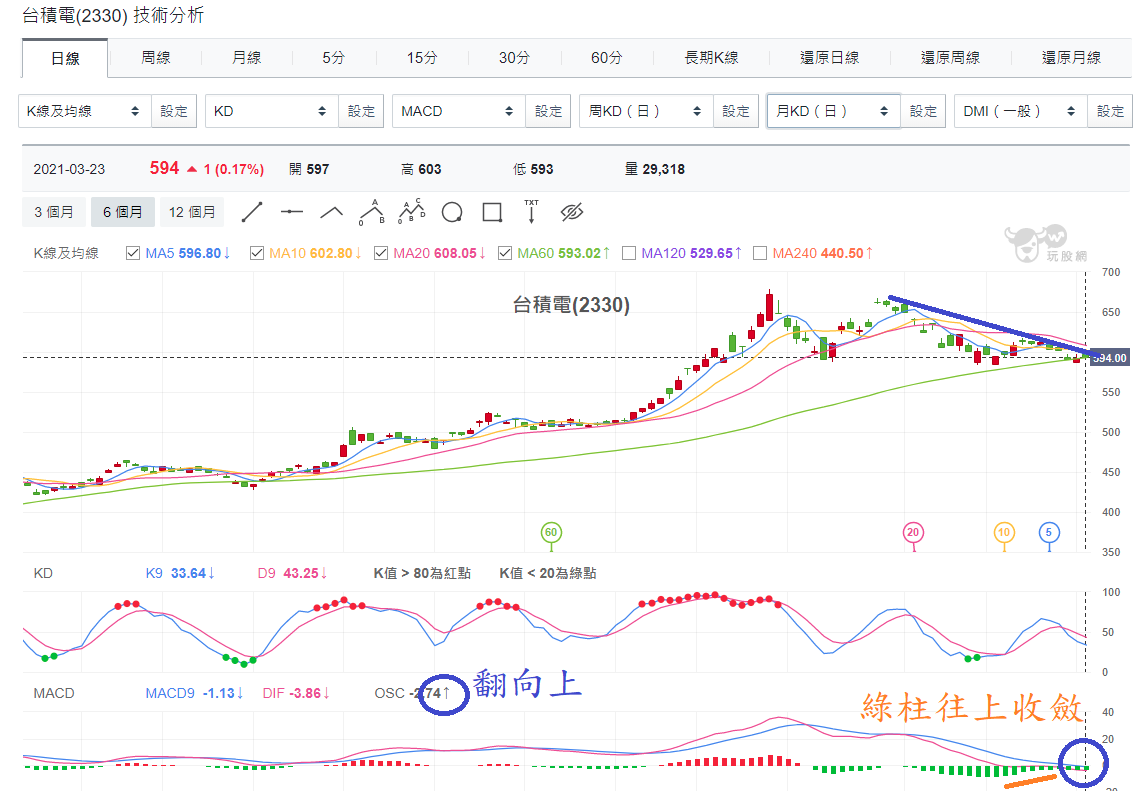
Task: Click the MACD9 -1.13 value
Action: click(219, 693)
